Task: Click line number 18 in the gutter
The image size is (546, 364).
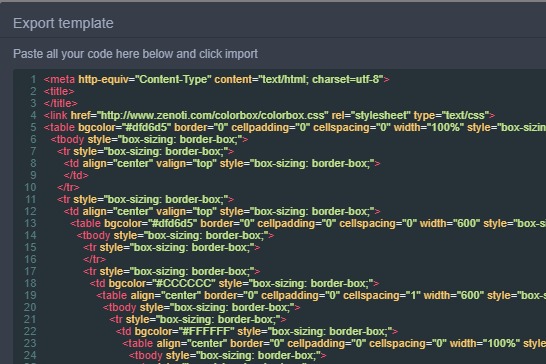Action: 30,284
